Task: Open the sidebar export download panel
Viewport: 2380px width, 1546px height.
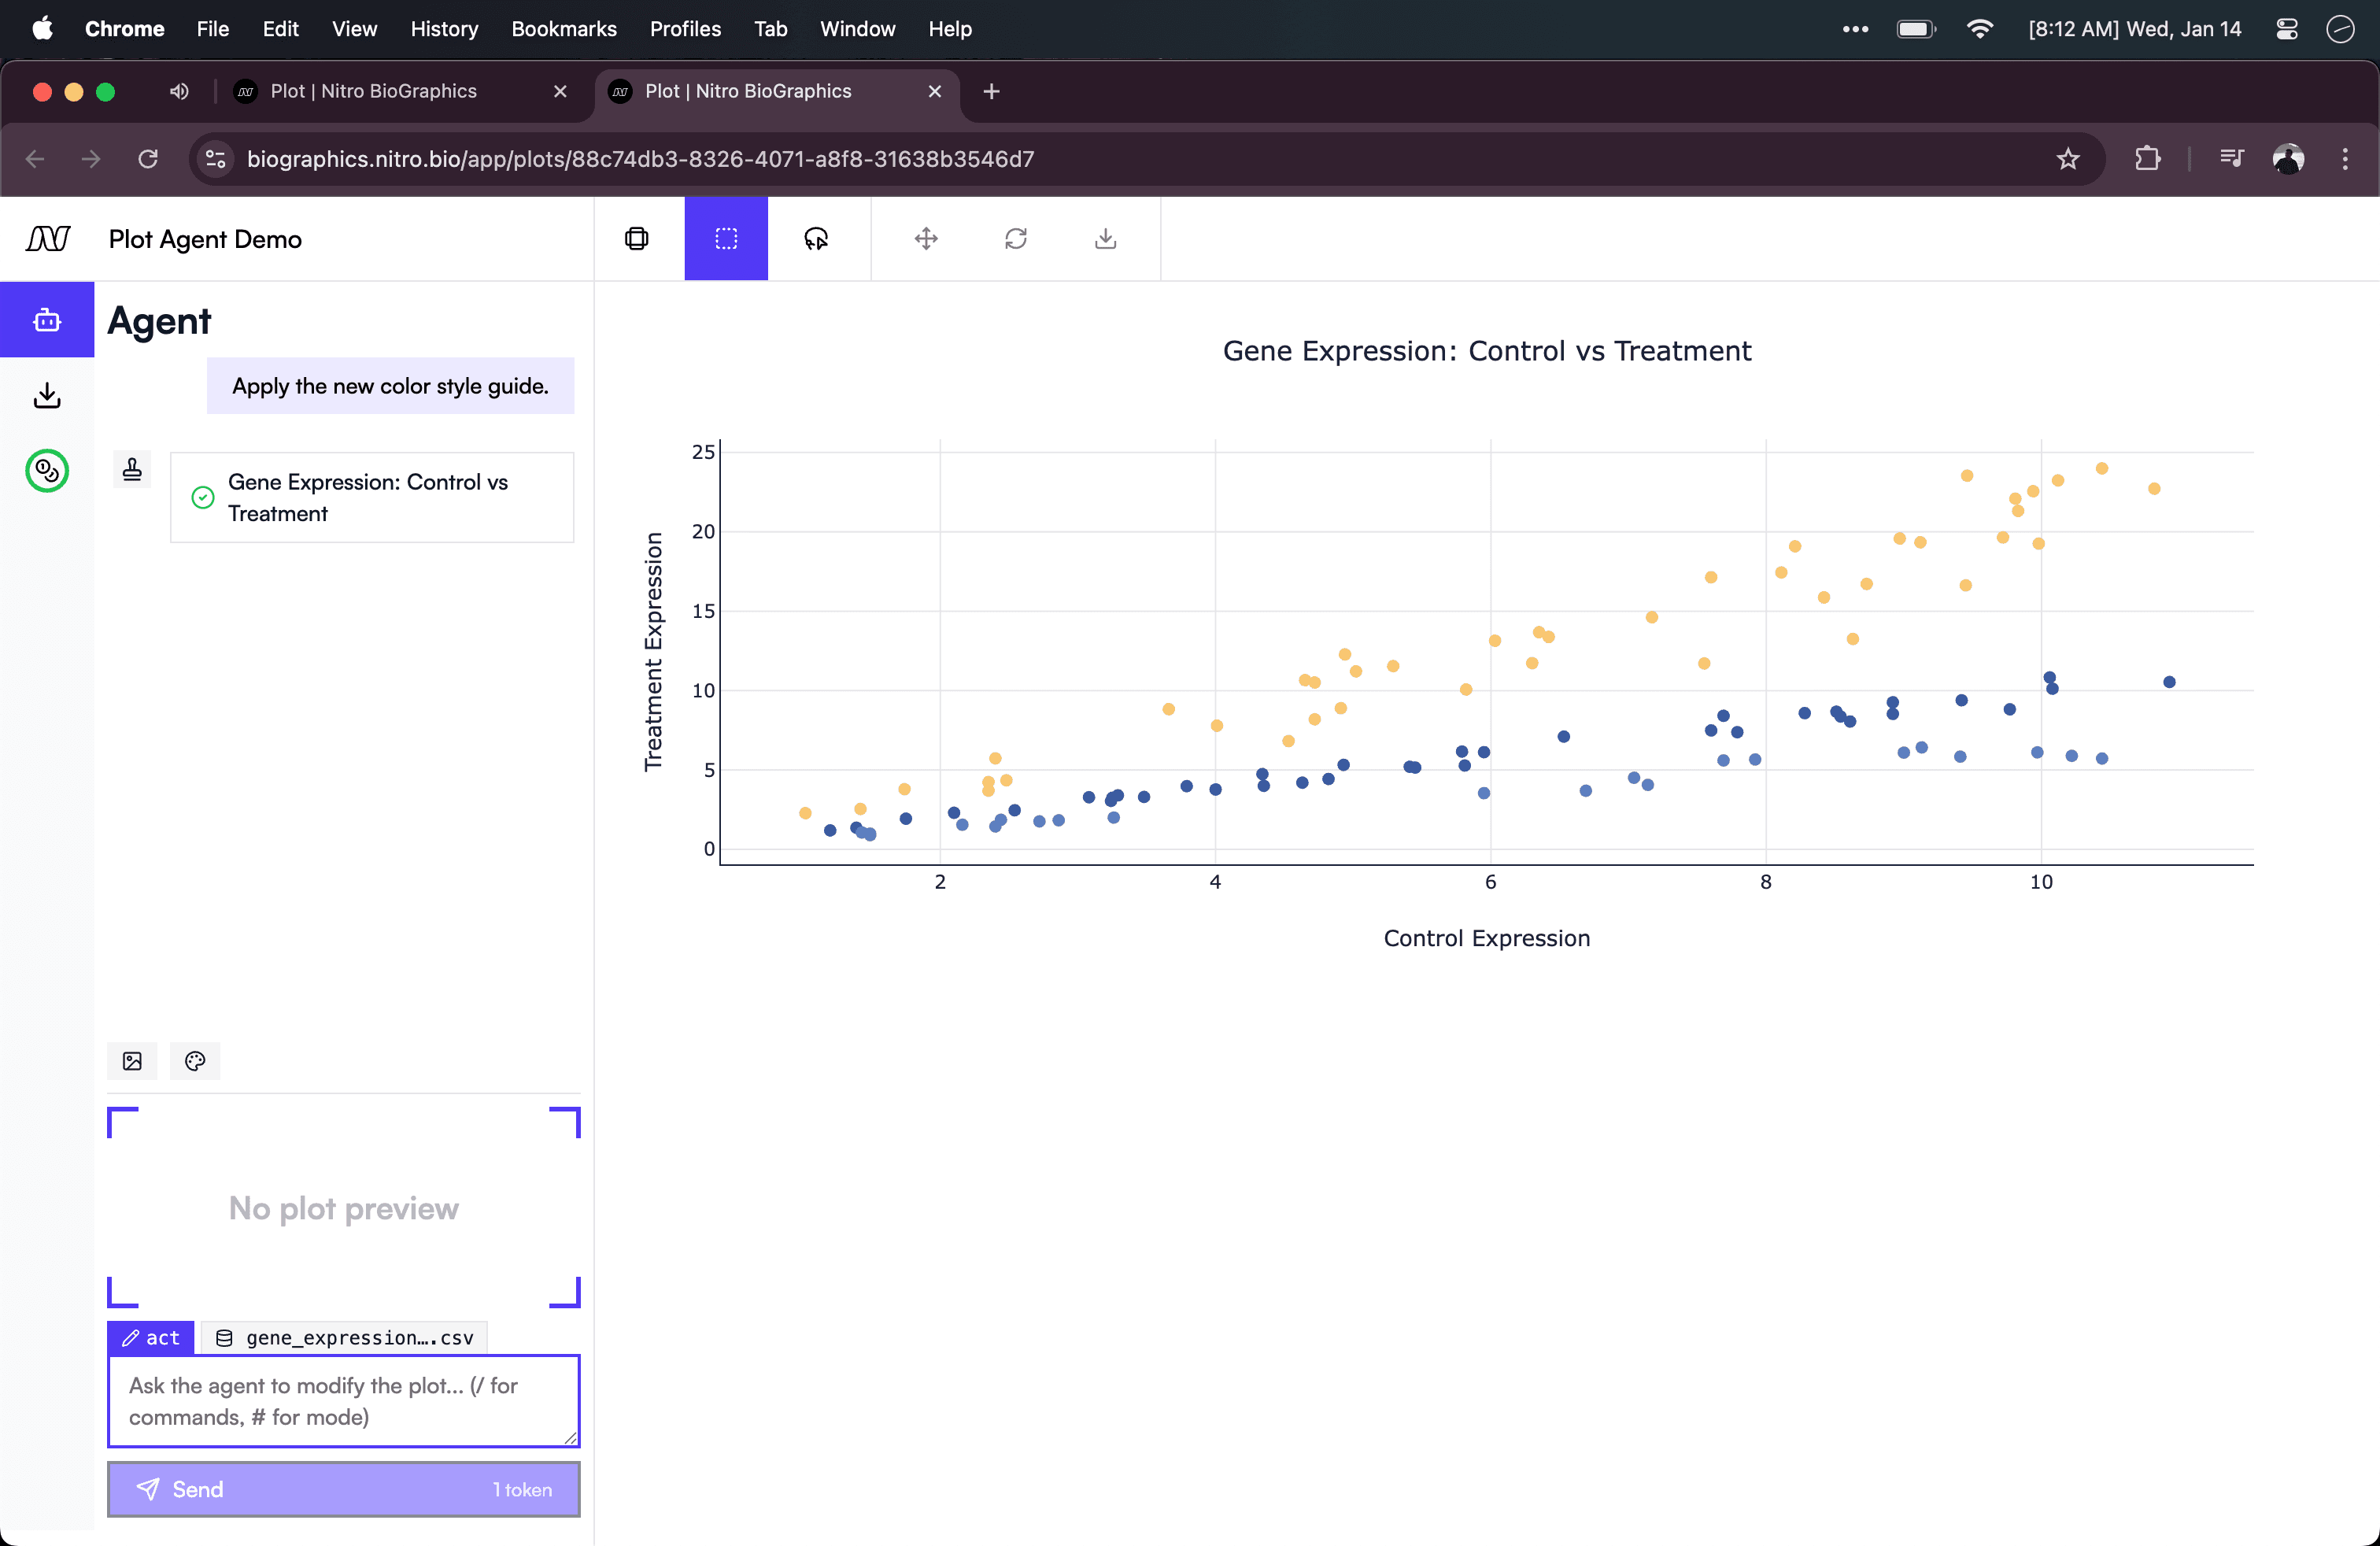Action: 47,396
